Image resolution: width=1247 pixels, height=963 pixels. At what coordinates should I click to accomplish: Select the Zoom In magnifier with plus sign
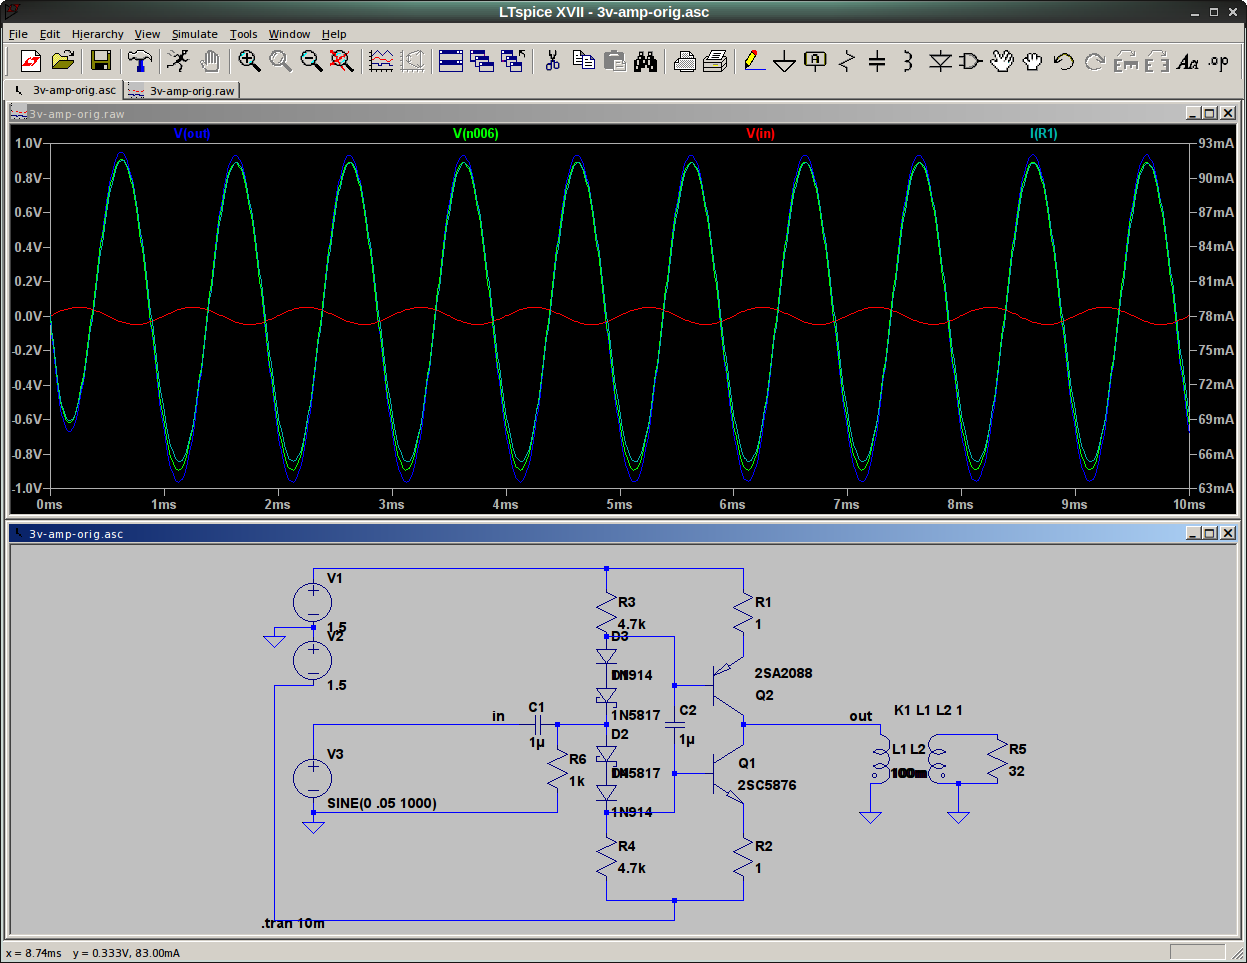[249, 61]
